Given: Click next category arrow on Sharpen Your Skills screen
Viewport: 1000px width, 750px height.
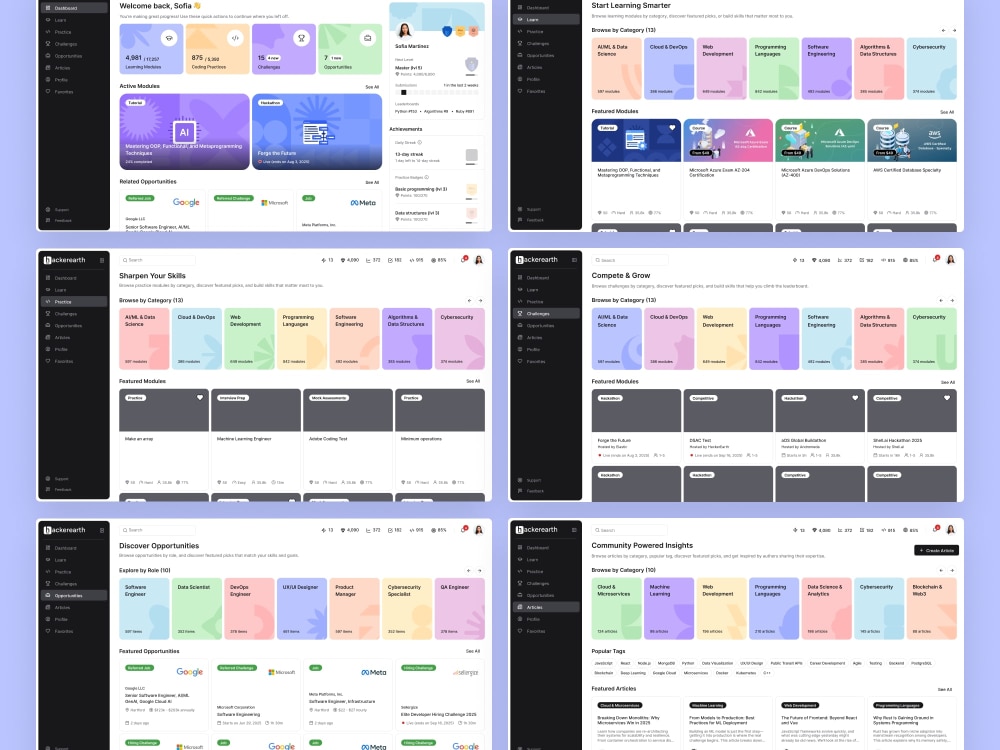Looking at the screenshot, I should 480,300.
